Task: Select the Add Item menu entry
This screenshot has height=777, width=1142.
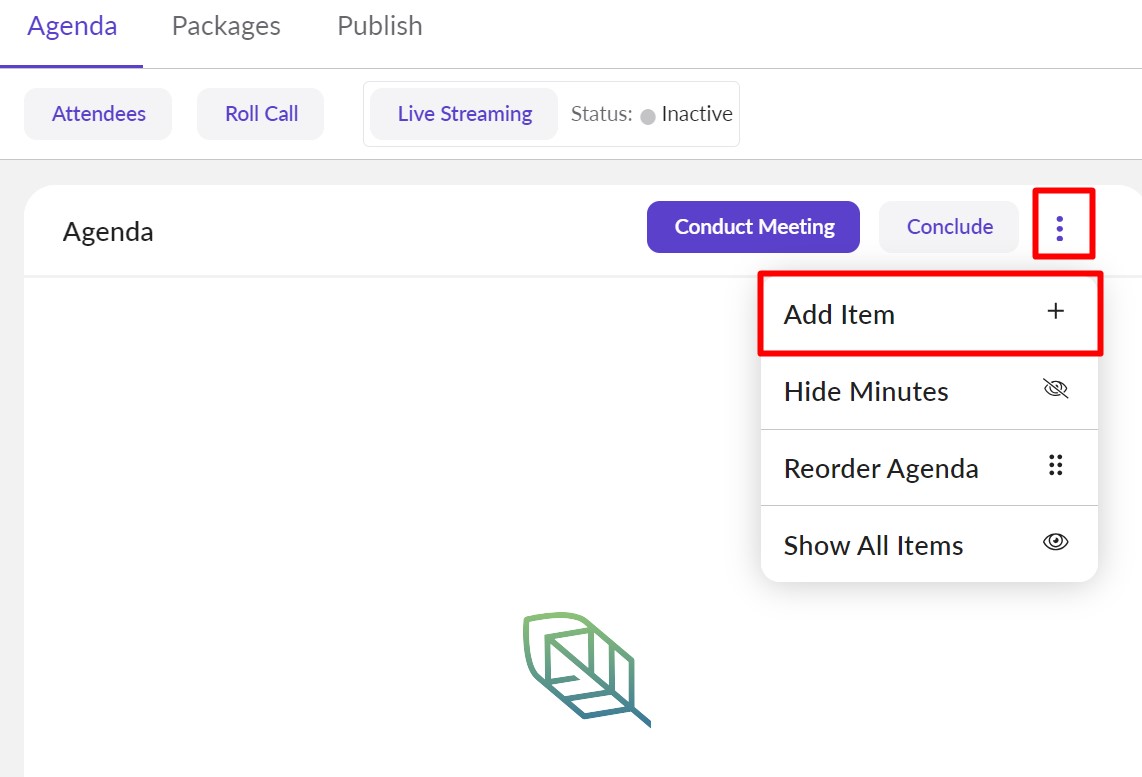Action: tap(840, 314)
